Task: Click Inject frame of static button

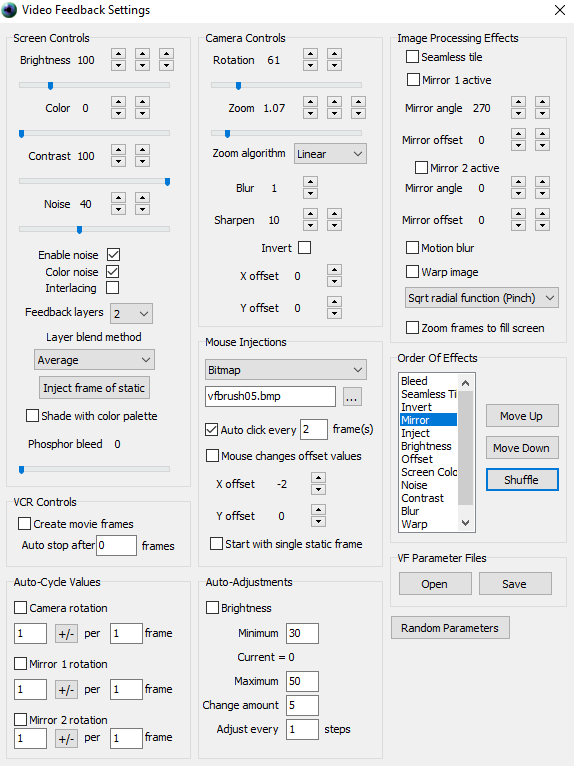Action: point(94,388)
